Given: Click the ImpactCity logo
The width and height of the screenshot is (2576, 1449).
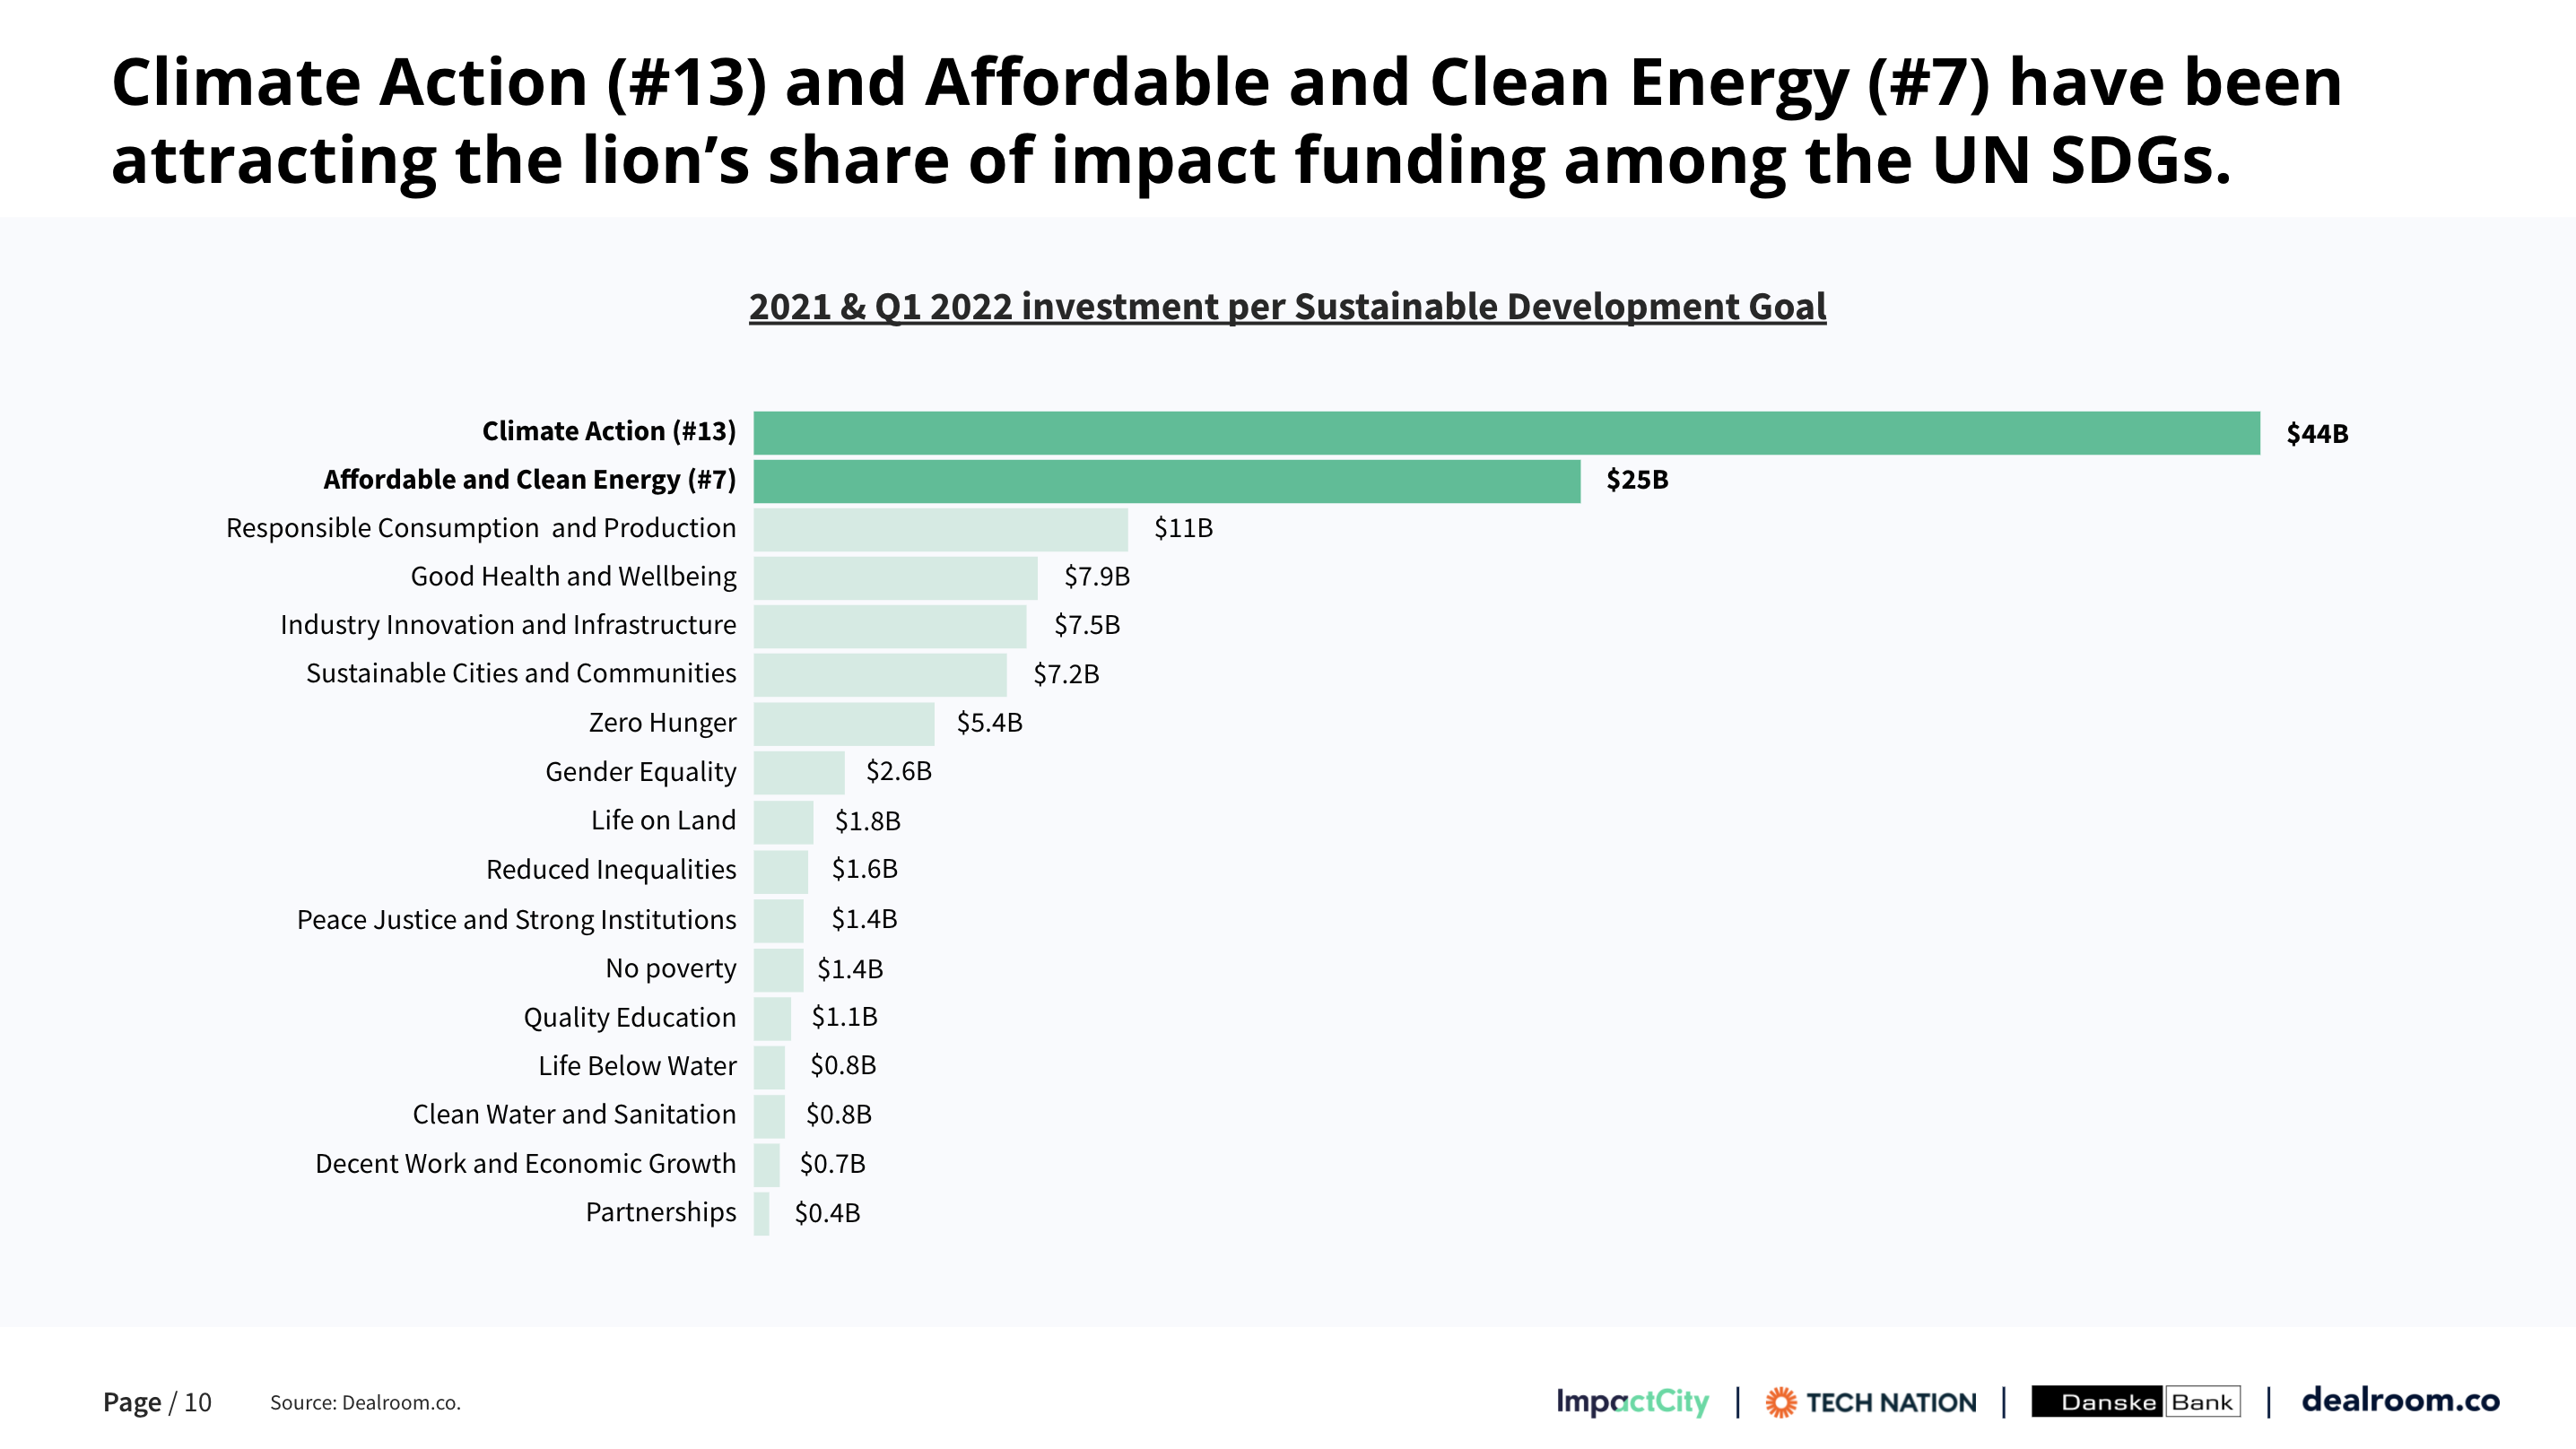Looking at the screenshot, I should (x=1632, y=1402).
